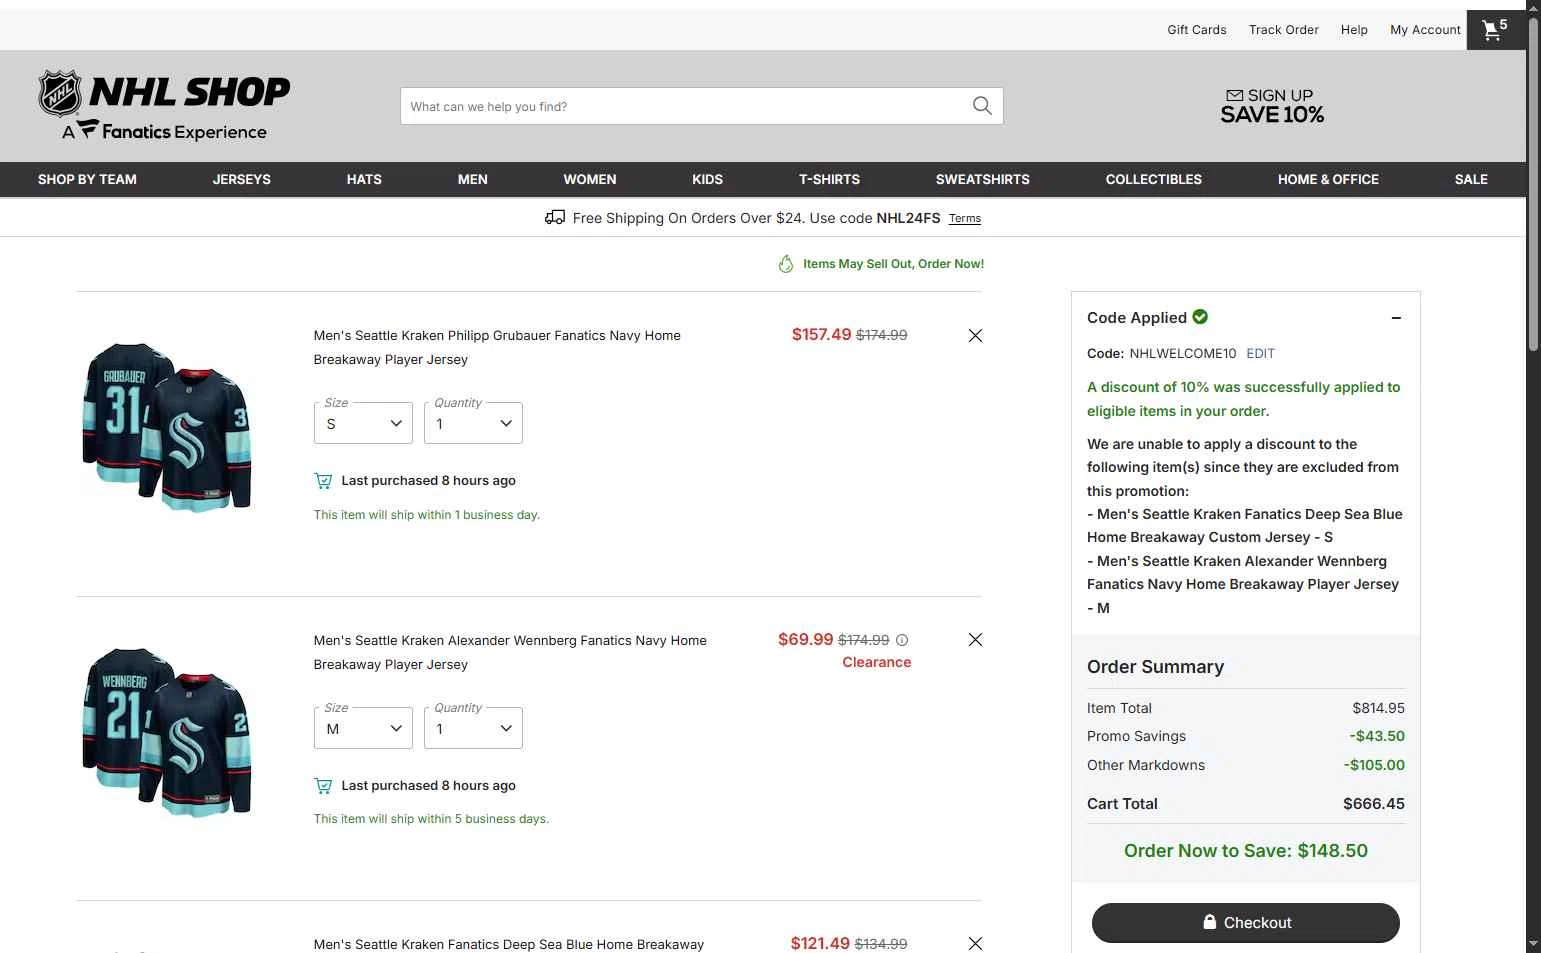Click the Terms link for free shipping
This screenshot has width=1541, height=953.
coord(964,218)
